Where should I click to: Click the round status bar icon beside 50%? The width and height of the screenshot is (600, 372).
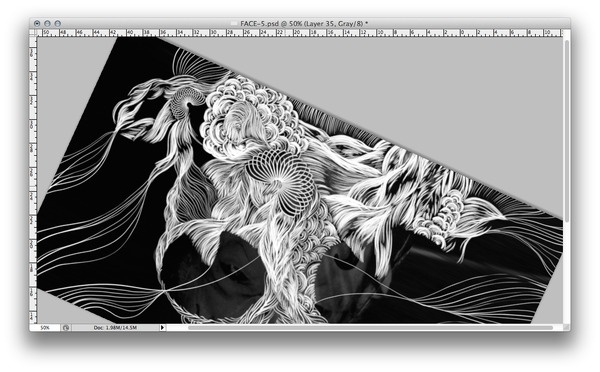click(x=66, y=328)
